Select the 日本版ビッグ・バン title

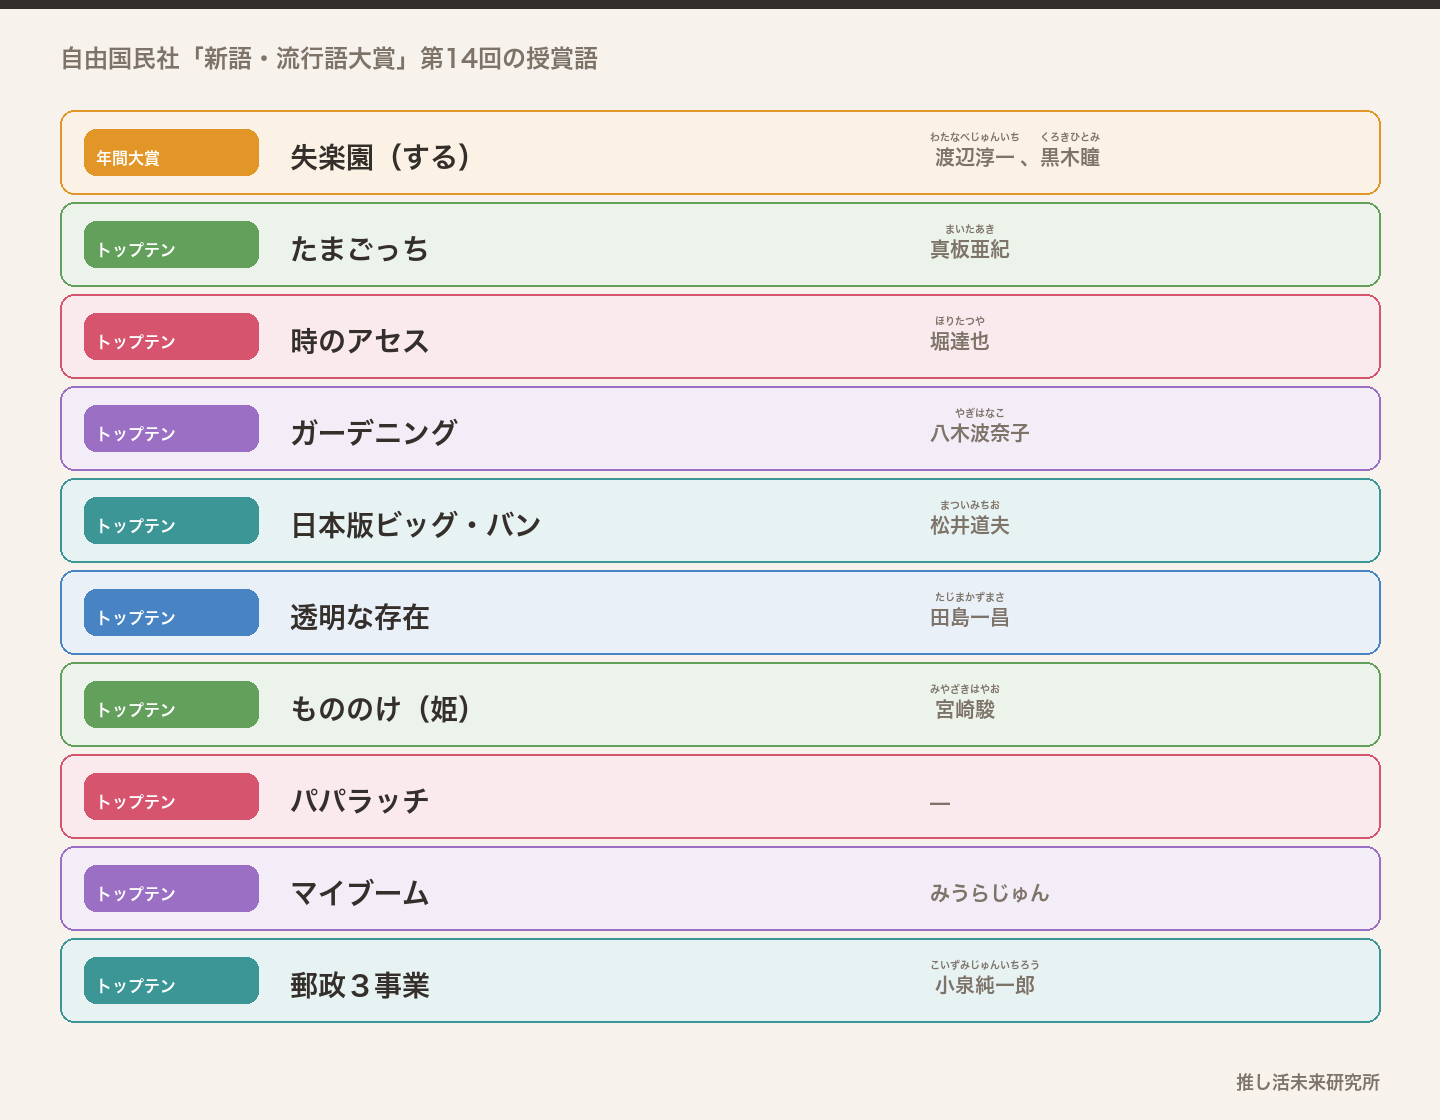pyautogui.click(x=415, y=525)
